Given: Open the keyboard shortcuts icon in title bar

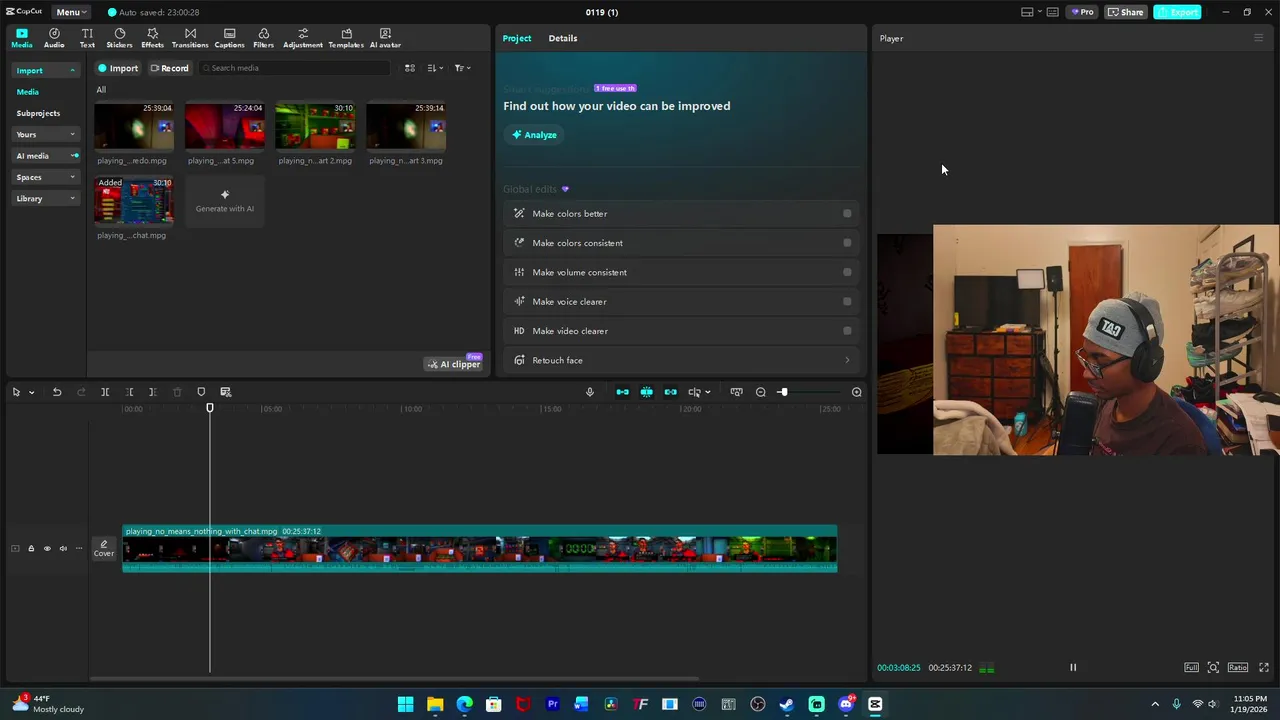Looking at the screenshot, I should (1052, 12).
